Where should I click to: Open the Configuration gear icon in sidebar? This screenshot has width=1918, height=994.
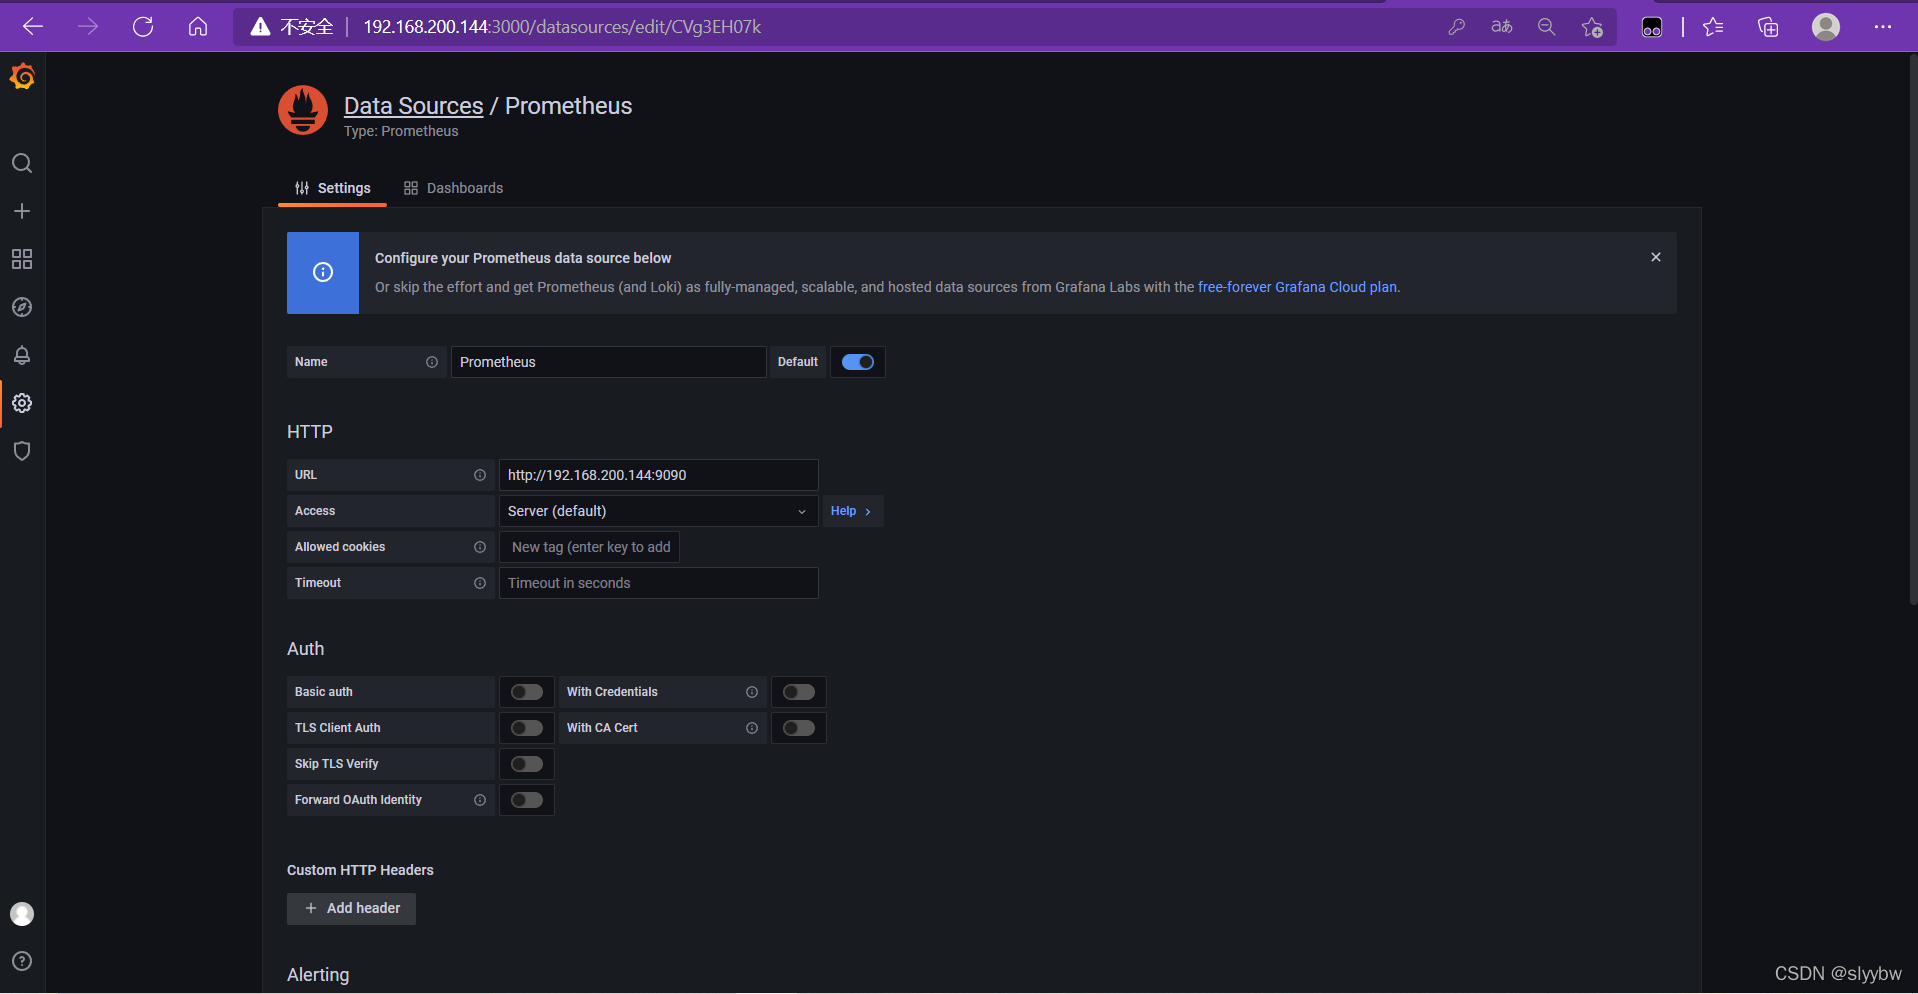[x=22, y=403]
